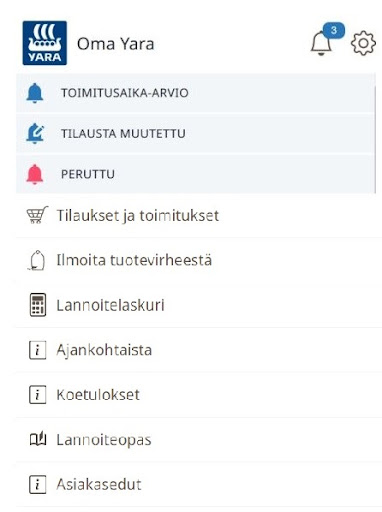Click the shopping cart icon
This screenshot has width=382, height=512.
[x=37, y=215]
